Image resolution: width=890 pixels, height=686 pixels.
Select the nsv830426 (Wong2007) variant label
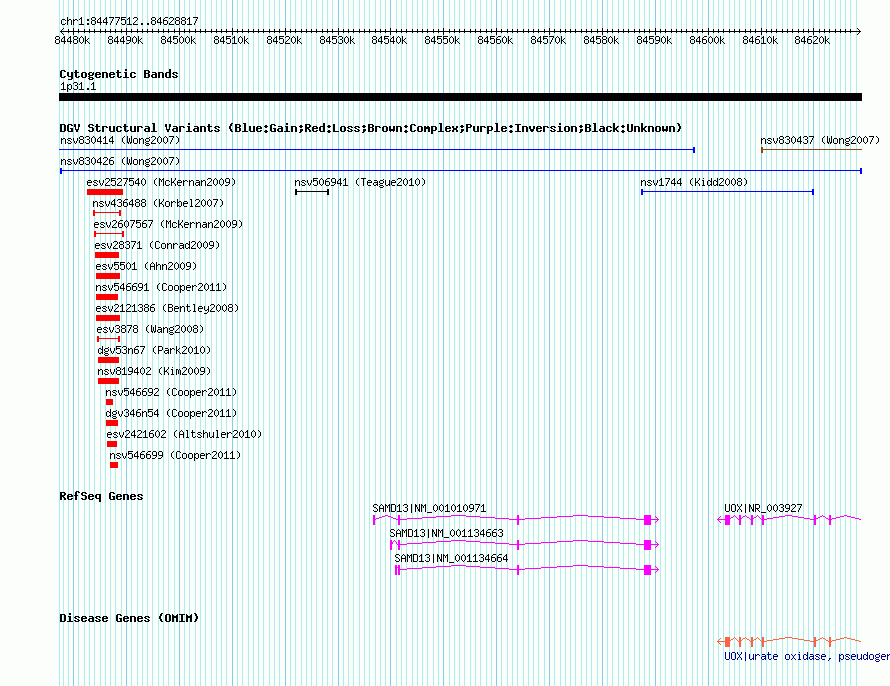click(120, 161)
